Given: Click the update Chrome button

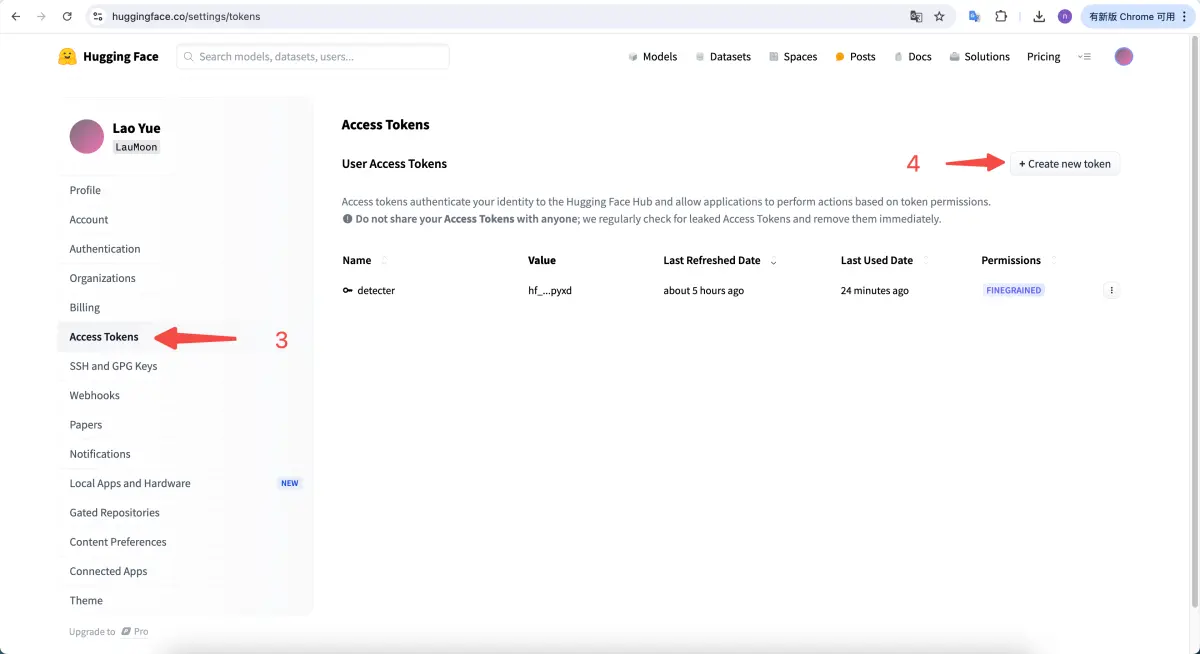Looking at the screenshot, I should [x=1137, y=17].
